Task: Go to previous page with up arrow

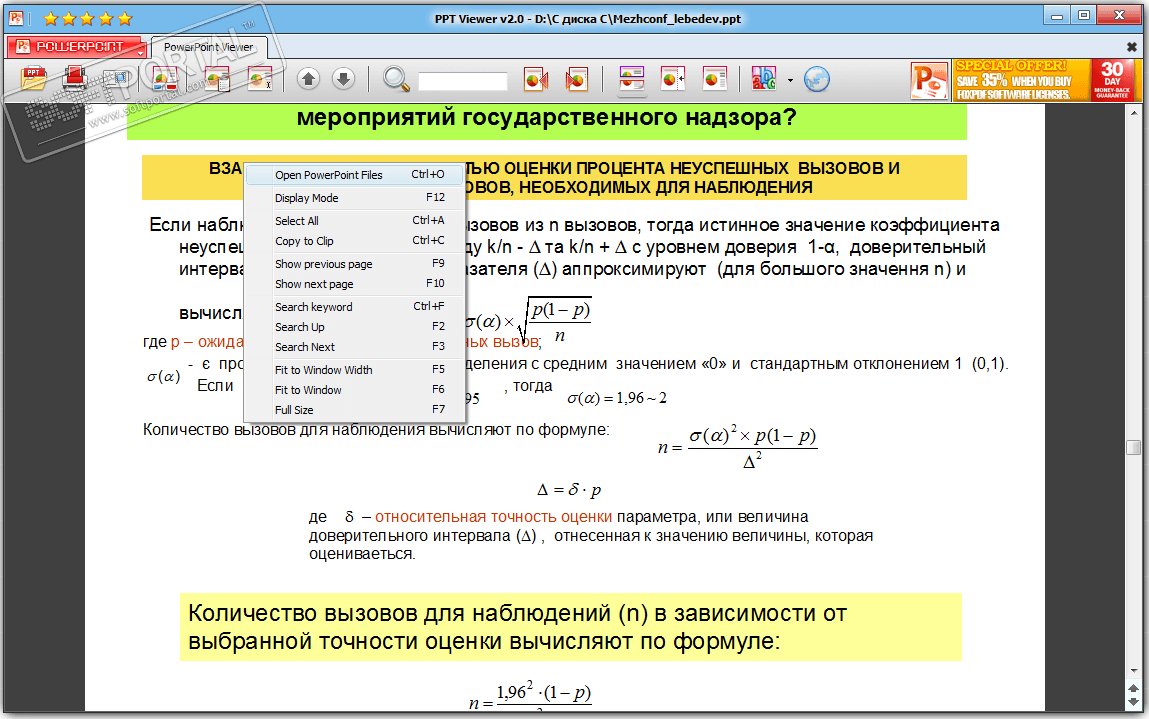Action: tap(309, 78)
